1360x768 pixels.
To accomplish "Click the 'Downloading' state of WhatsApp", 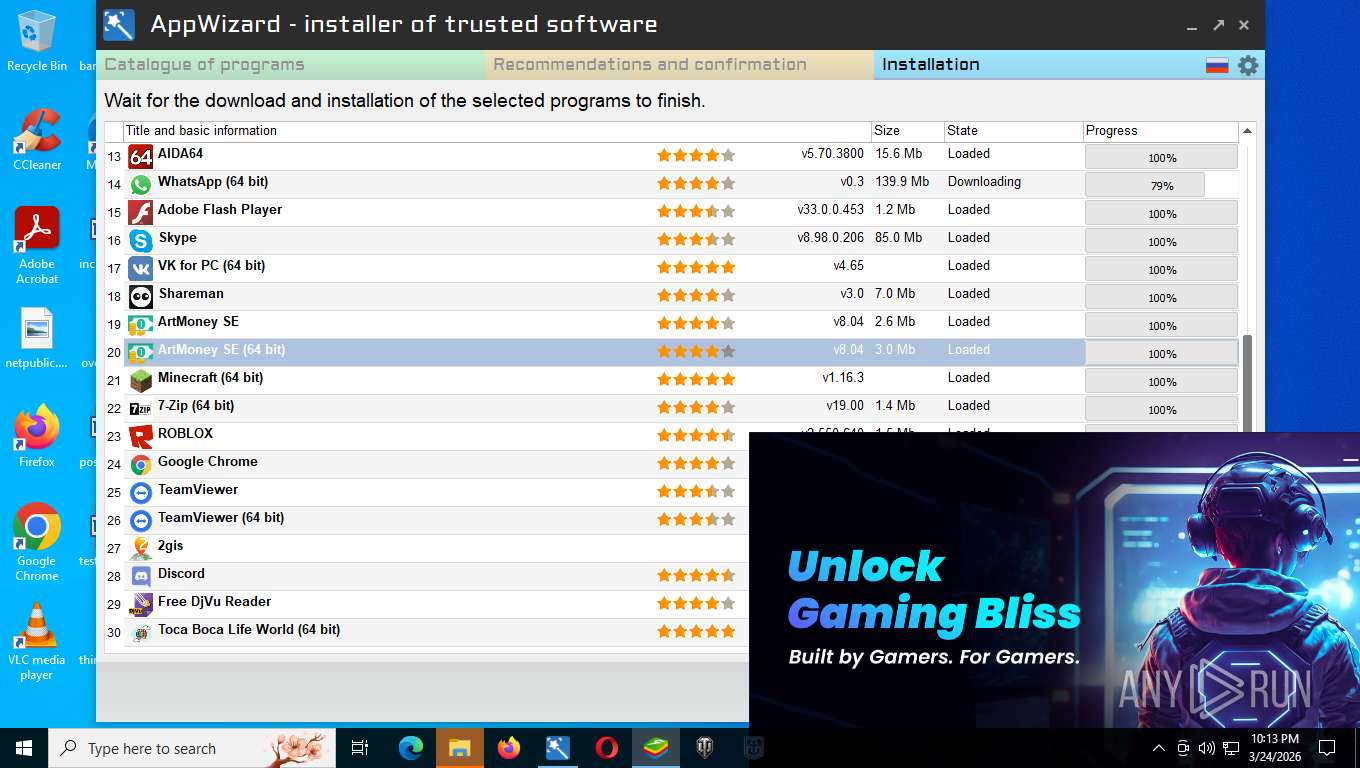I will [x=984, y=182].
